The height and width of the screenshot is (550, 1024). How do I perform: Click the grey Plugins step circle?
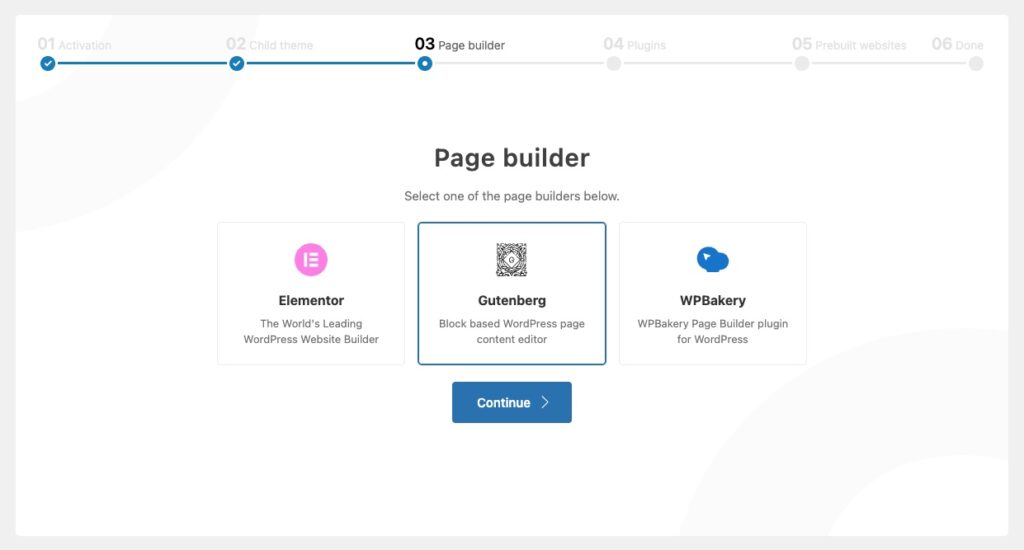pyautogui.click(x=613, y=63)
